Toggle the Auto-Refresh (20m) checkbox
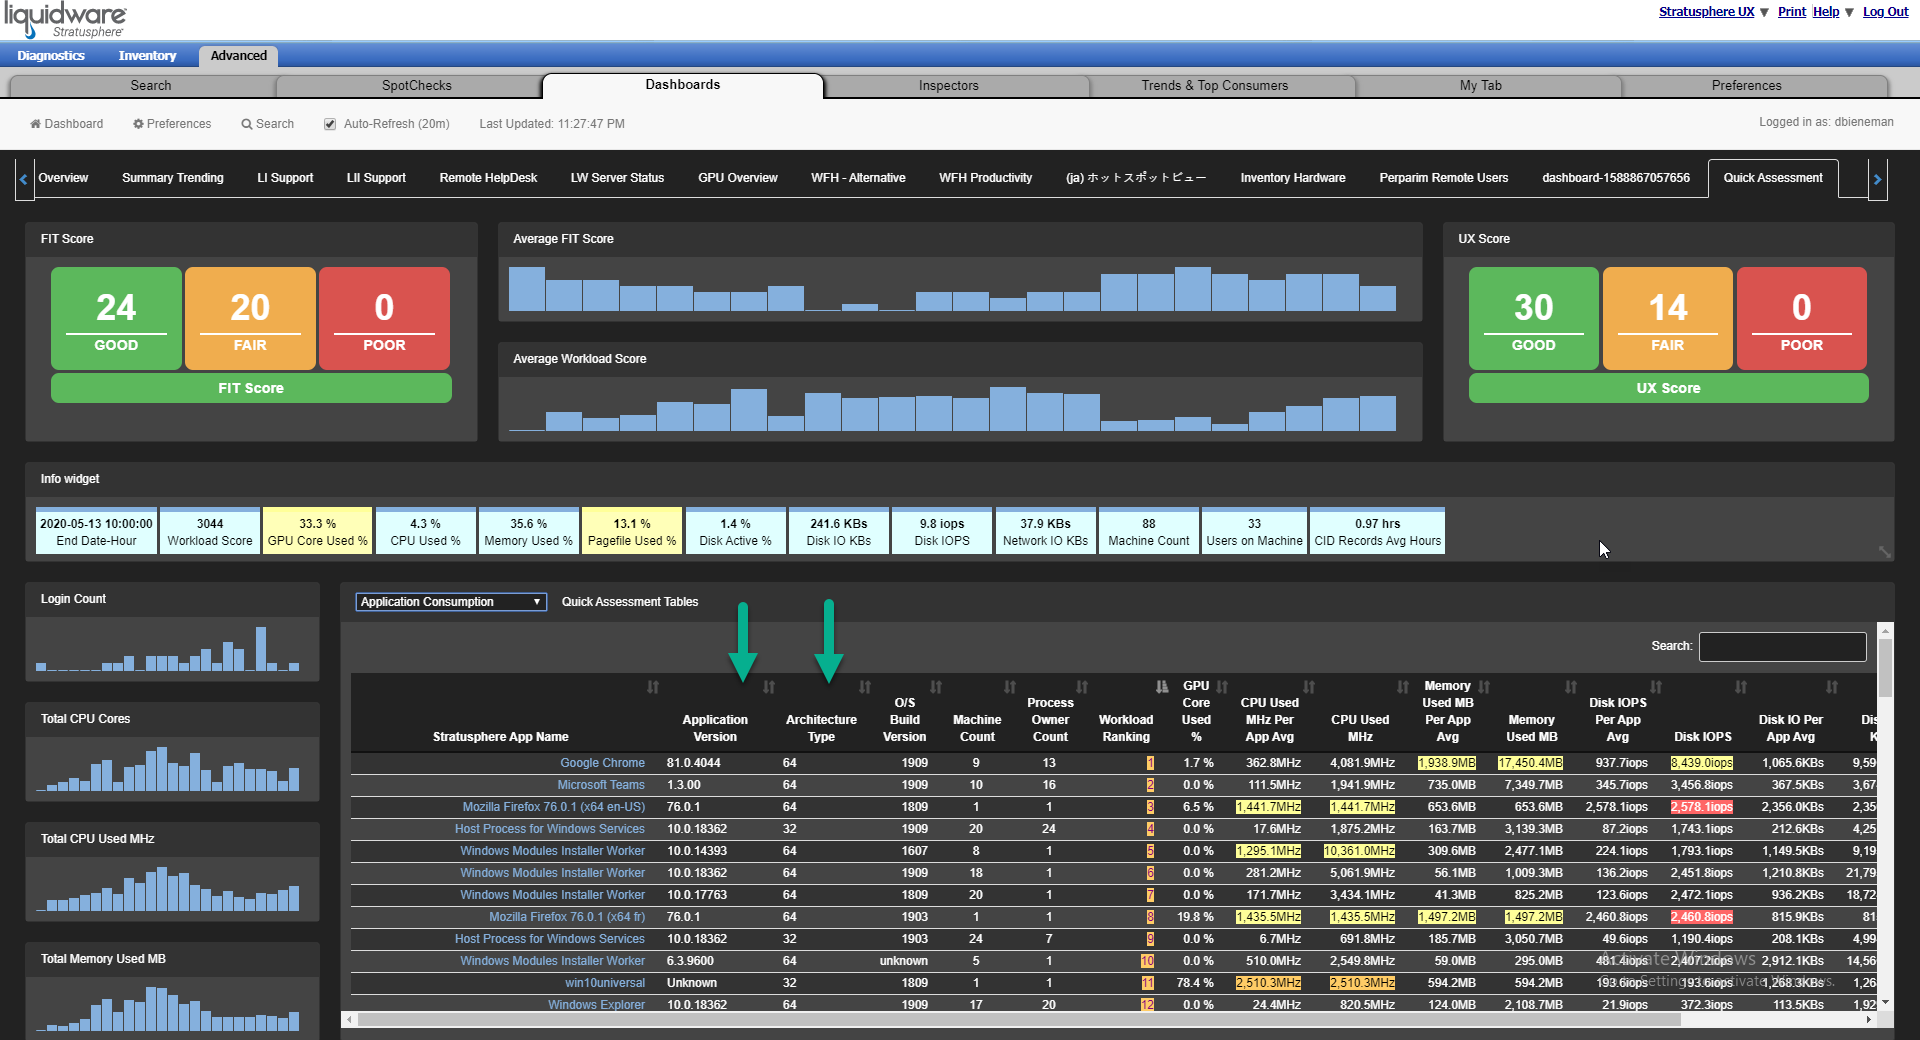Image resolution: width=1920 pixels, height=1040 pixels. pyautogui.click(x=330, y=124)
